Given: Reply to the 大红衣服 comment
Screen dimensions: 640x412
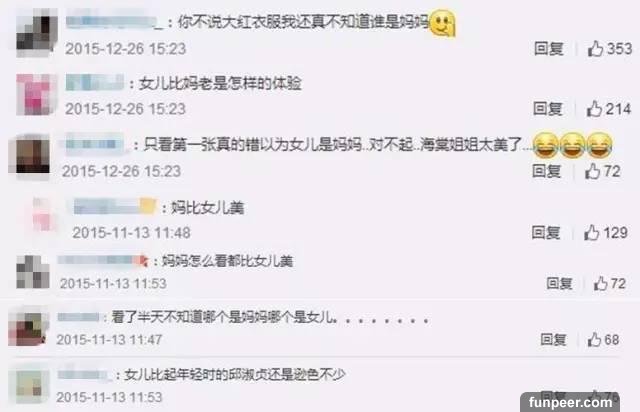Looking at the screenshot, I should coord(549,49).
